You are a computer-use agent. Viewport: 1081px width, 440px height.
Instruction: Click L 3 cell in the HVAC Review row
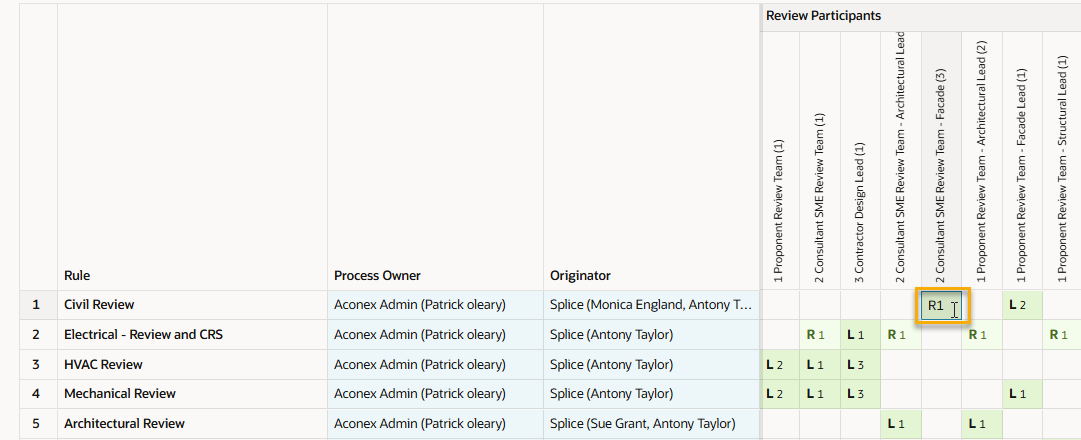tap(859, 365)
